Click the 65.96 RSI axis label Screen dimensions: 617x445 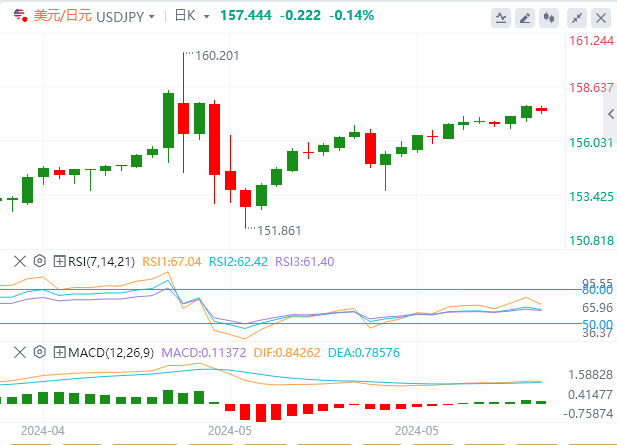(597, 308)
